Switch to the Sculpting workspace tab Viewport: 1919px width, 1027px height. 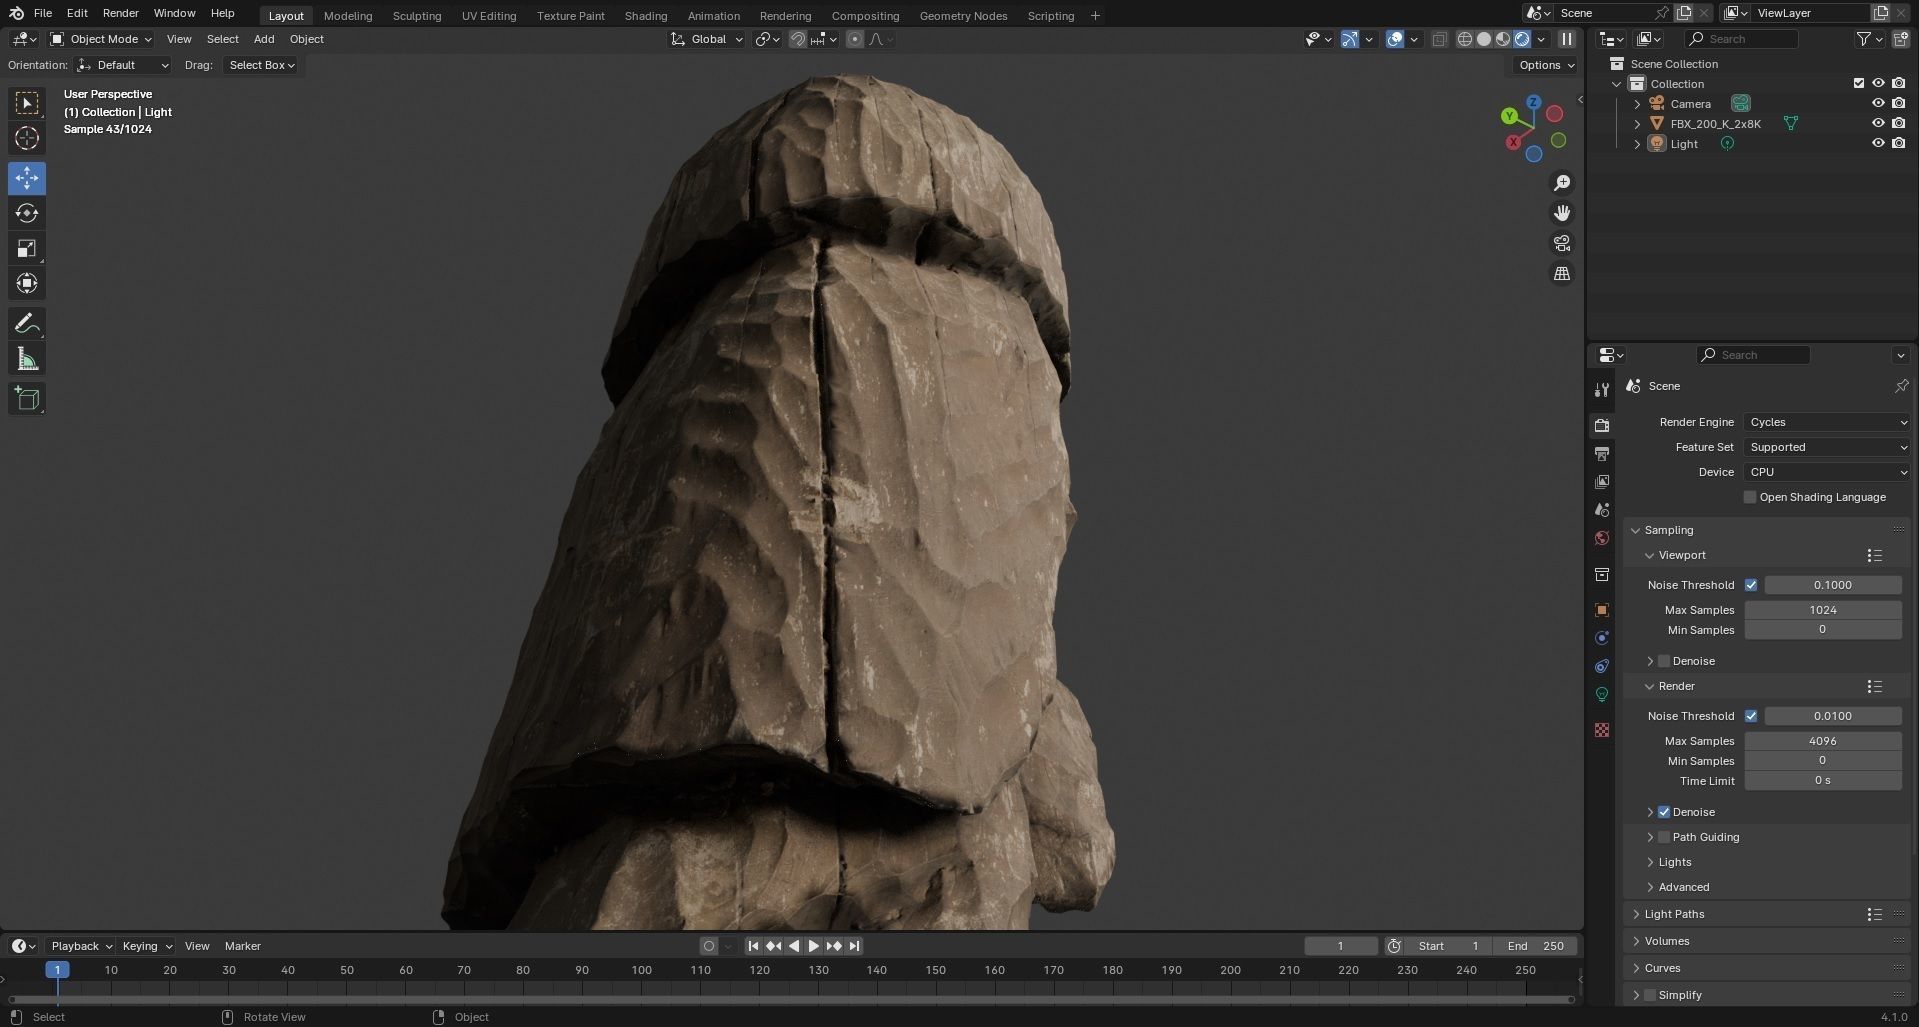click(417, 15)
